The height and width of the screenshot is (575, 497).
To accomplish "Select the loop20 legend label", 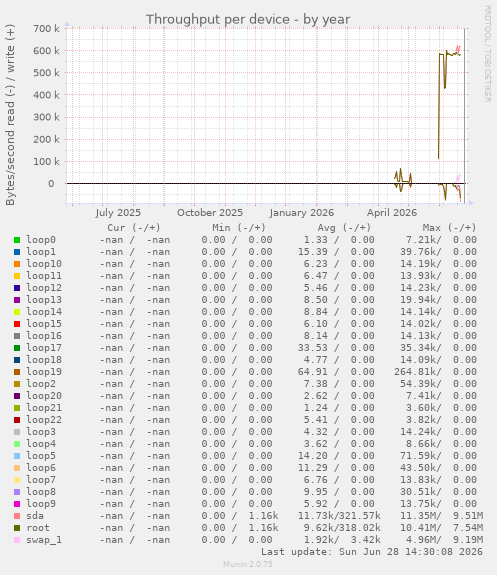I will (x=44, y=396).
